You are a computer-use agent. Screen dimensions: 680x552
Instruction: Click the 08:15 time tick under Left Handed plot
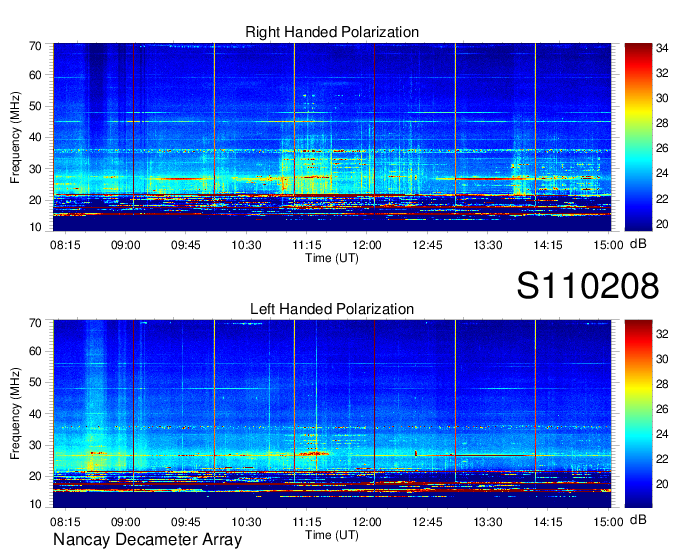(65, 522)
